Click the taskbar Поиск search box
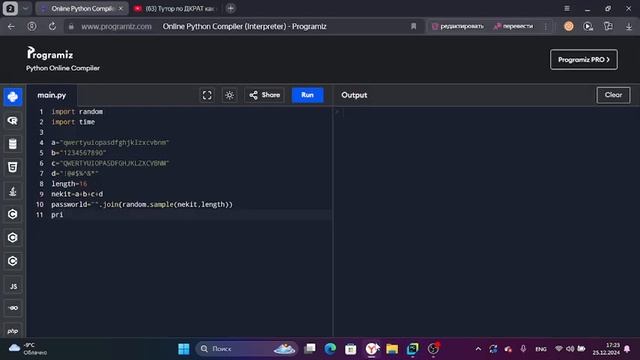This screenshot has height=360, width=640. [x=246, y=349]
